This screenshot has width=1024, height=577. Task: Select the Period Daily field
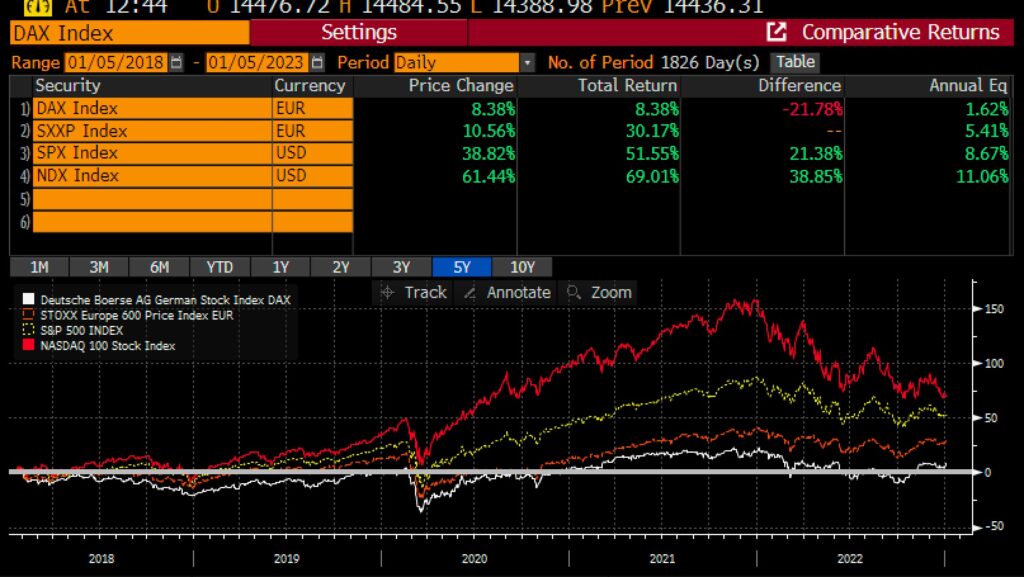click(x=456, y=63)
